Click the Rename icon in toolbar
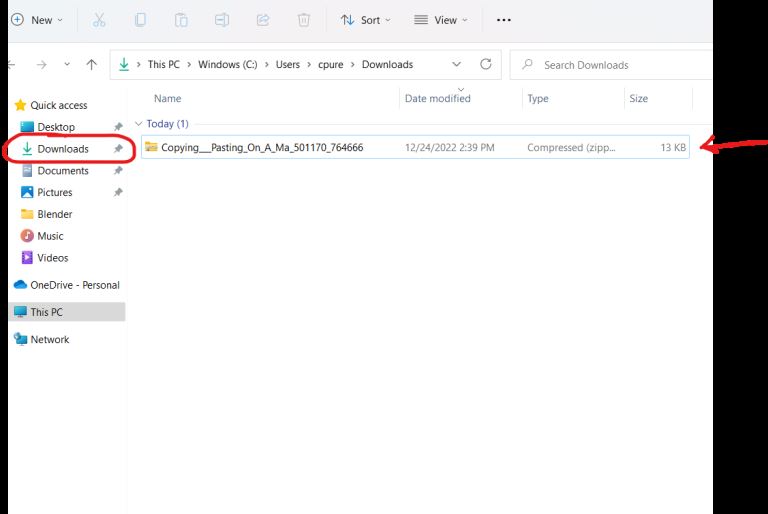768x514 pixels. click(x=222, y=20)
